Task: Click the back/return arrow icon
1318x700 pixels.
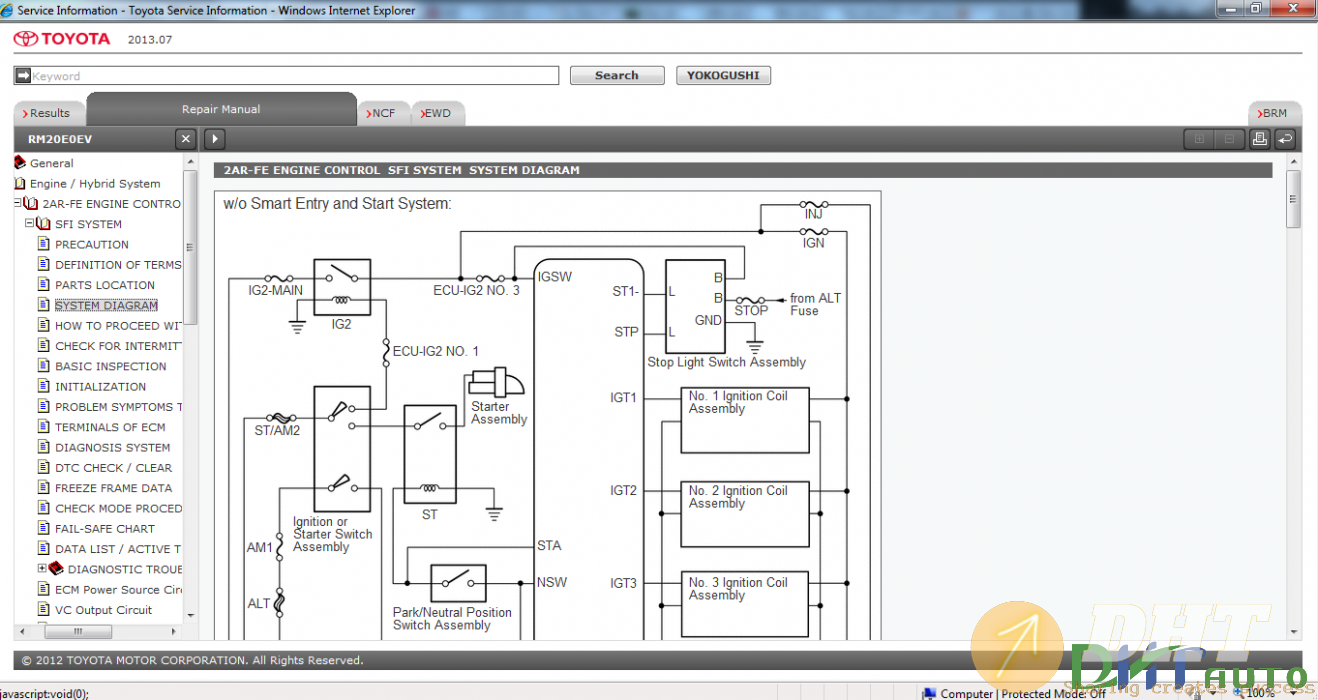Action: coord(1286,139)
